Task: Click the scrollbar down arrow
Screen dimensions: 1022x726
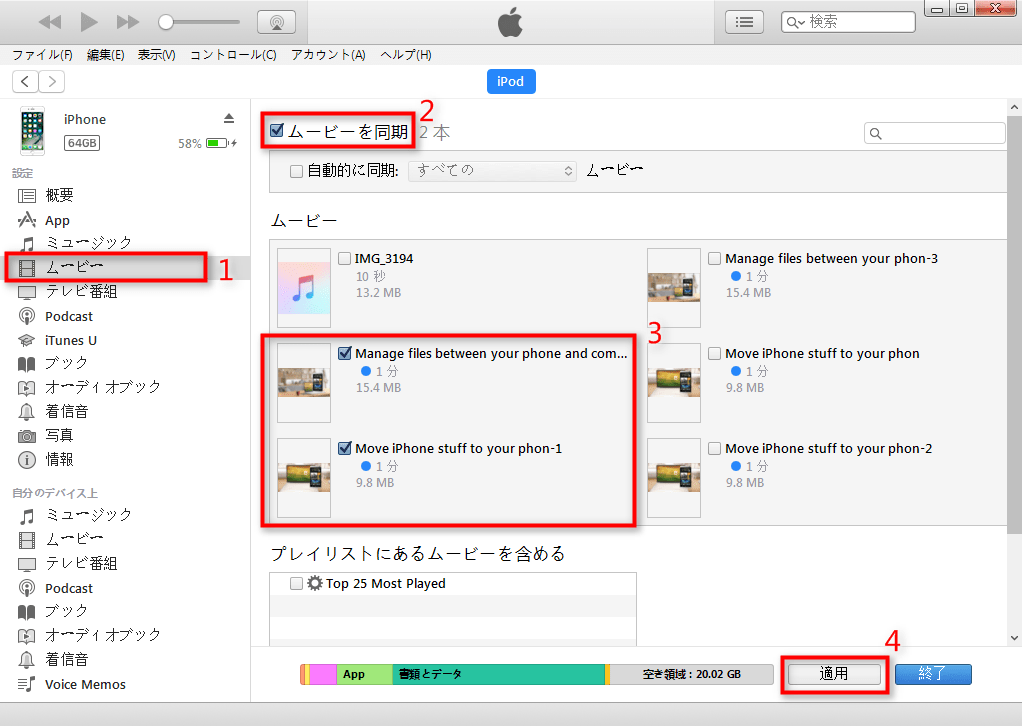Action: point(1014,638)
